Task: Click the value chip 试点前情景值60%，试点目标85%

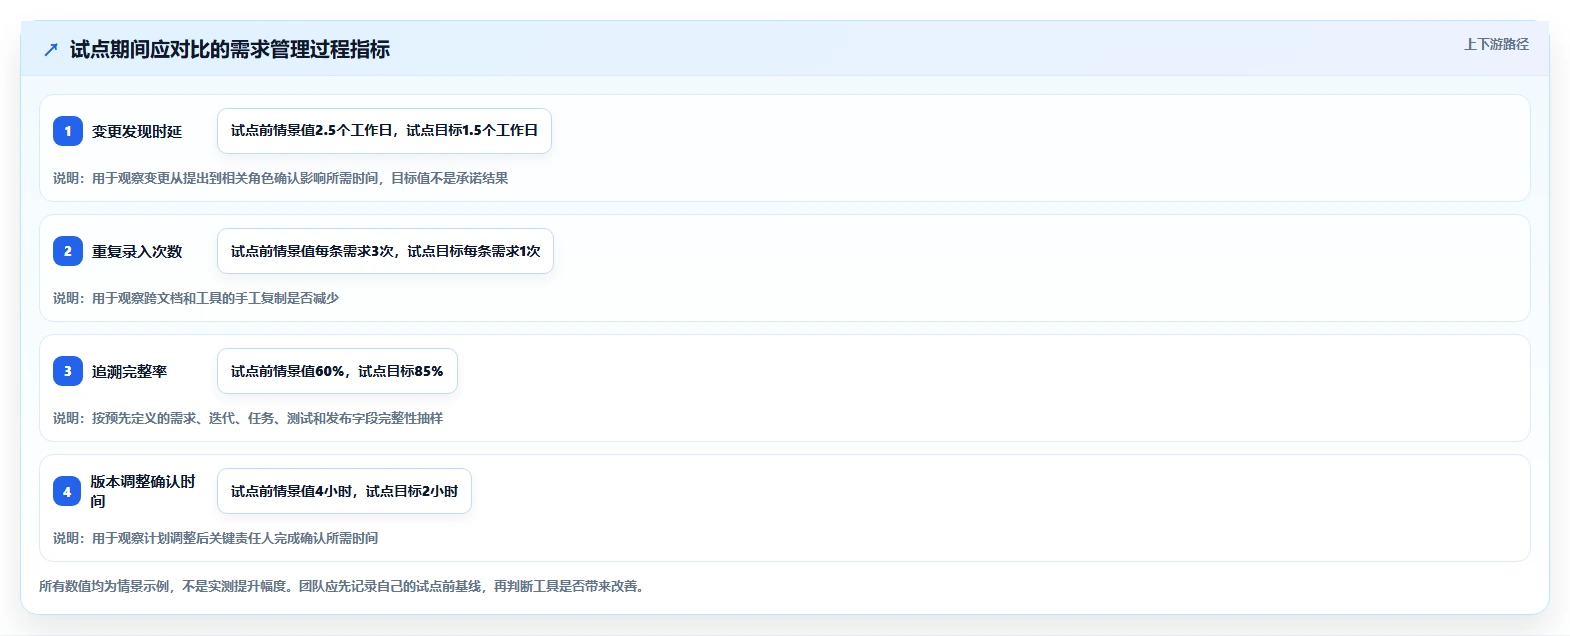Action: pyautogui.click(x=337, y=371)
